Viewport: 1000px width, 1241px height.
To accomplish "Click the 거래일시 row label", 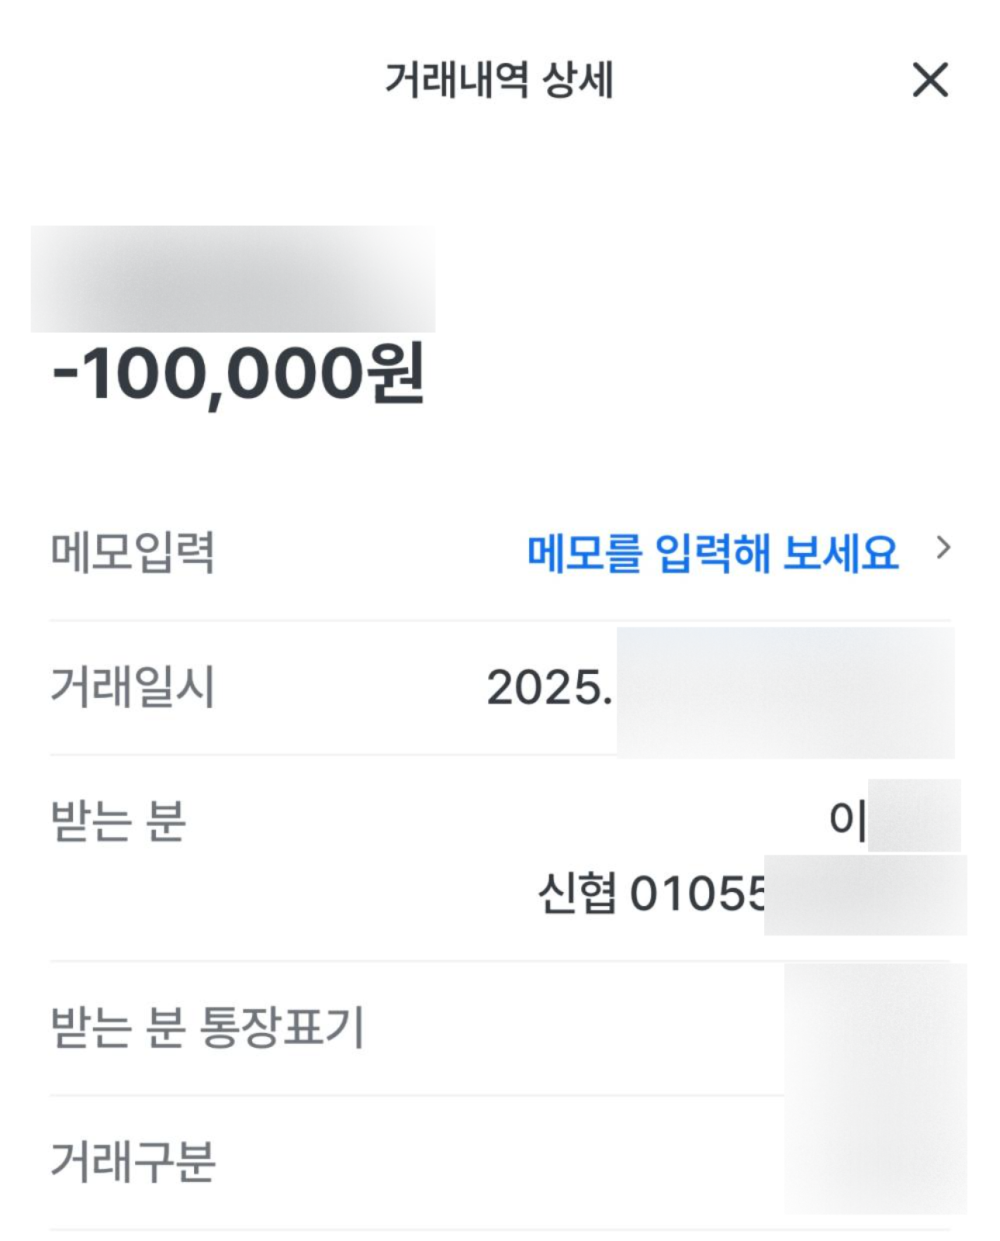I will [133, 688].
